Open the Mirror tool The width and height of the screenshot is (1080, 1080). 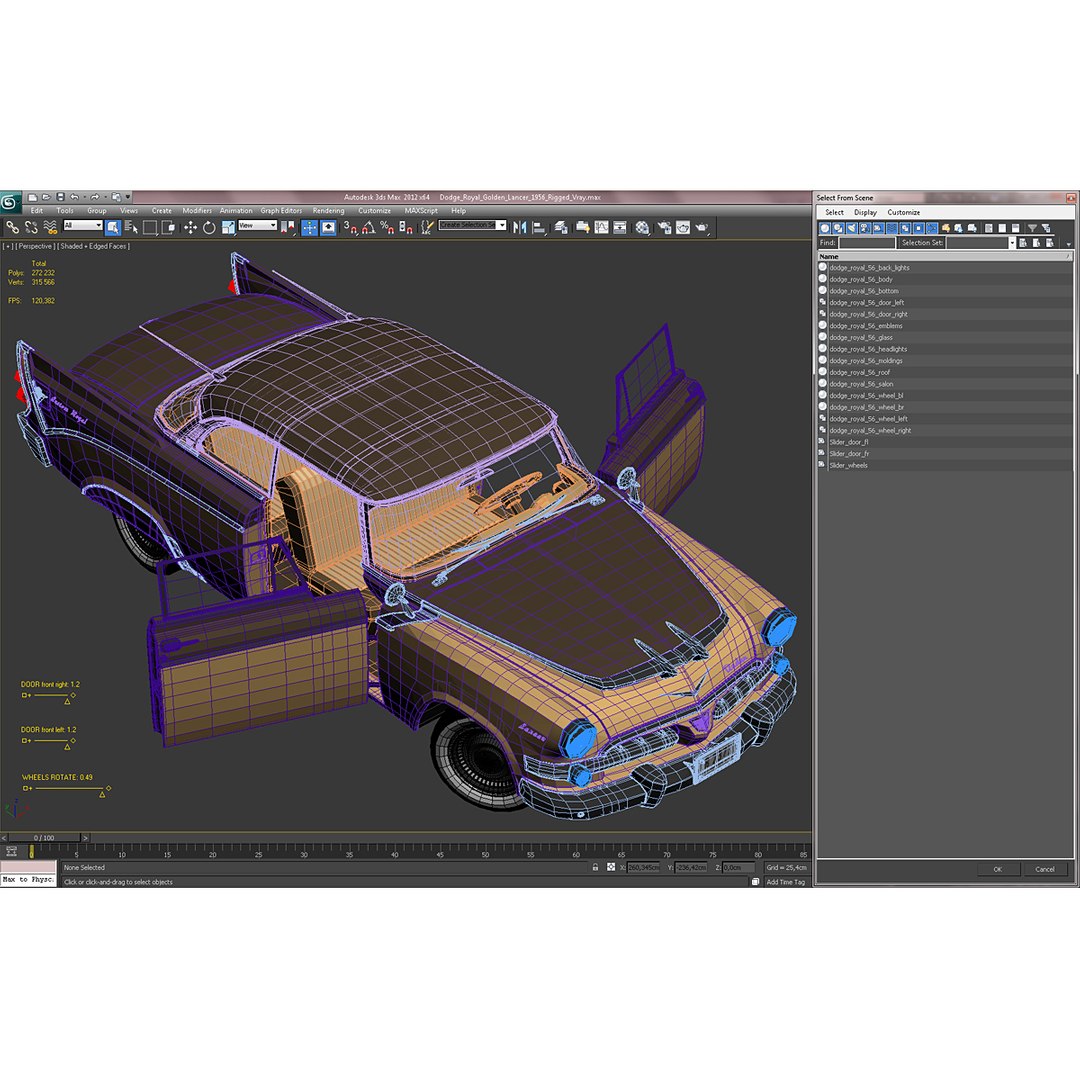tap(519, 227)
